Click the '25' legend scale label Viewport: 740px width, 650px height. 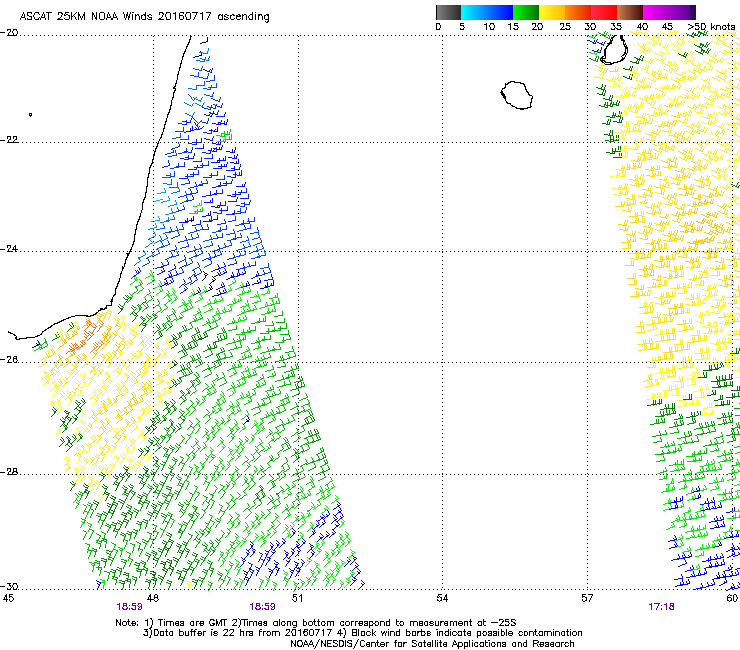point(565,27)
